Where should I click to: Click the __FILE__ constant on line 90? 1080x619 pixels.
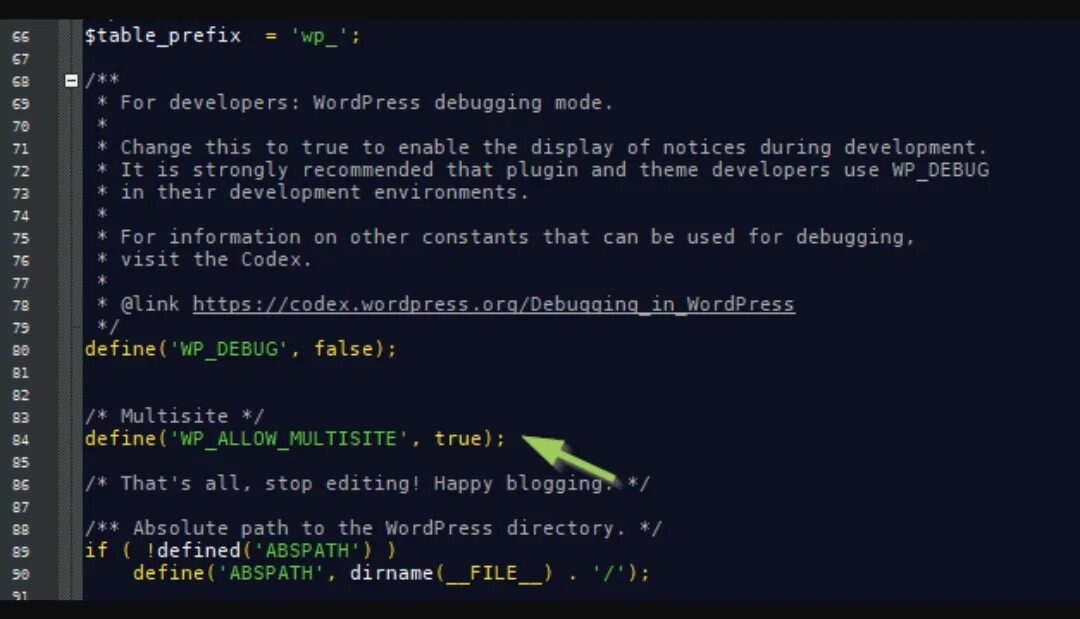pyautogui.click(x=493, y=573)
